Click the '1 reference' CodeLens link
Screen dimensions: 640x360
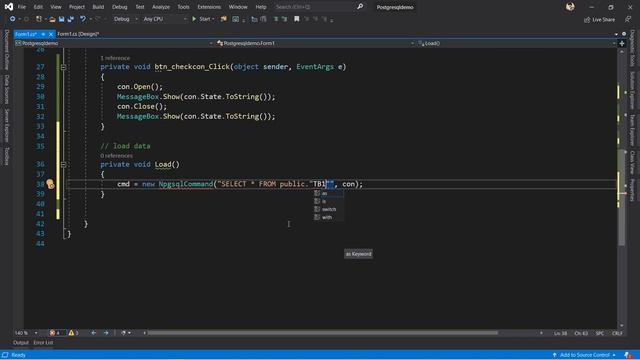point(115,58)
